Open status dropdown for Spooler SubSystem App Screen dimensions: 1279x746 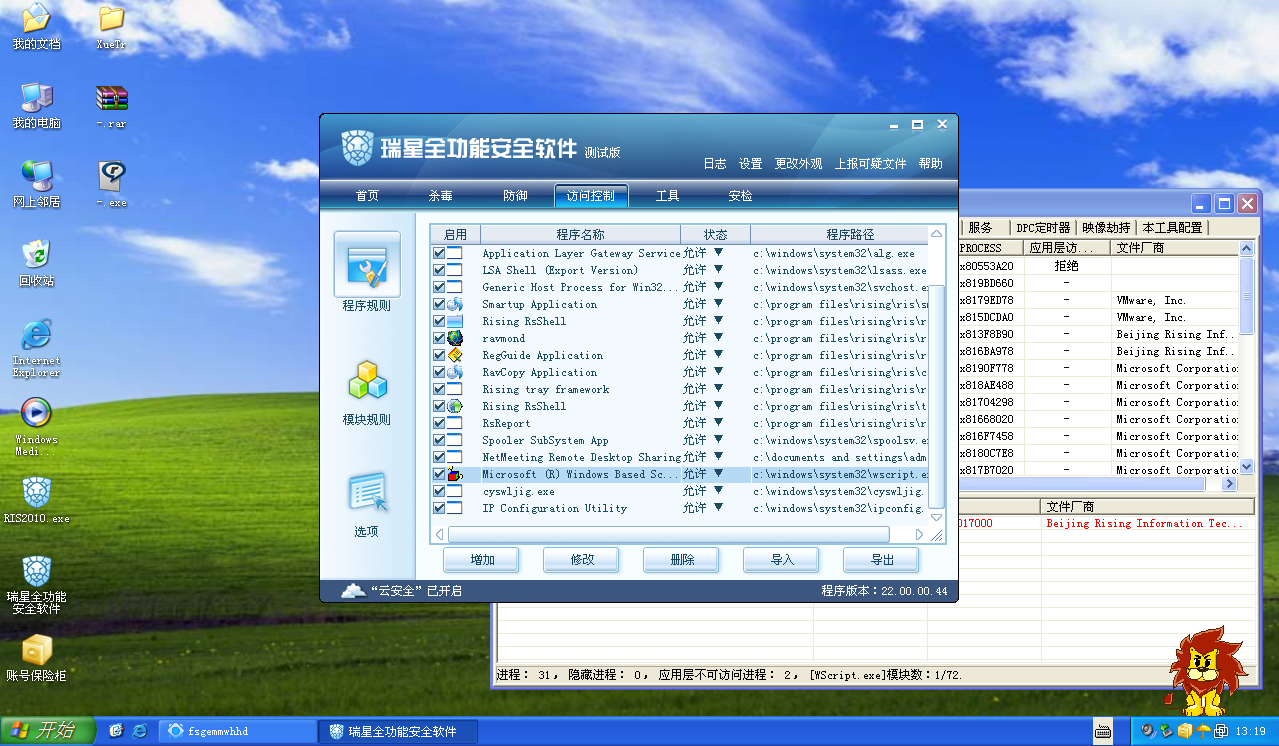pyautogui.click(x=718, y=440)
